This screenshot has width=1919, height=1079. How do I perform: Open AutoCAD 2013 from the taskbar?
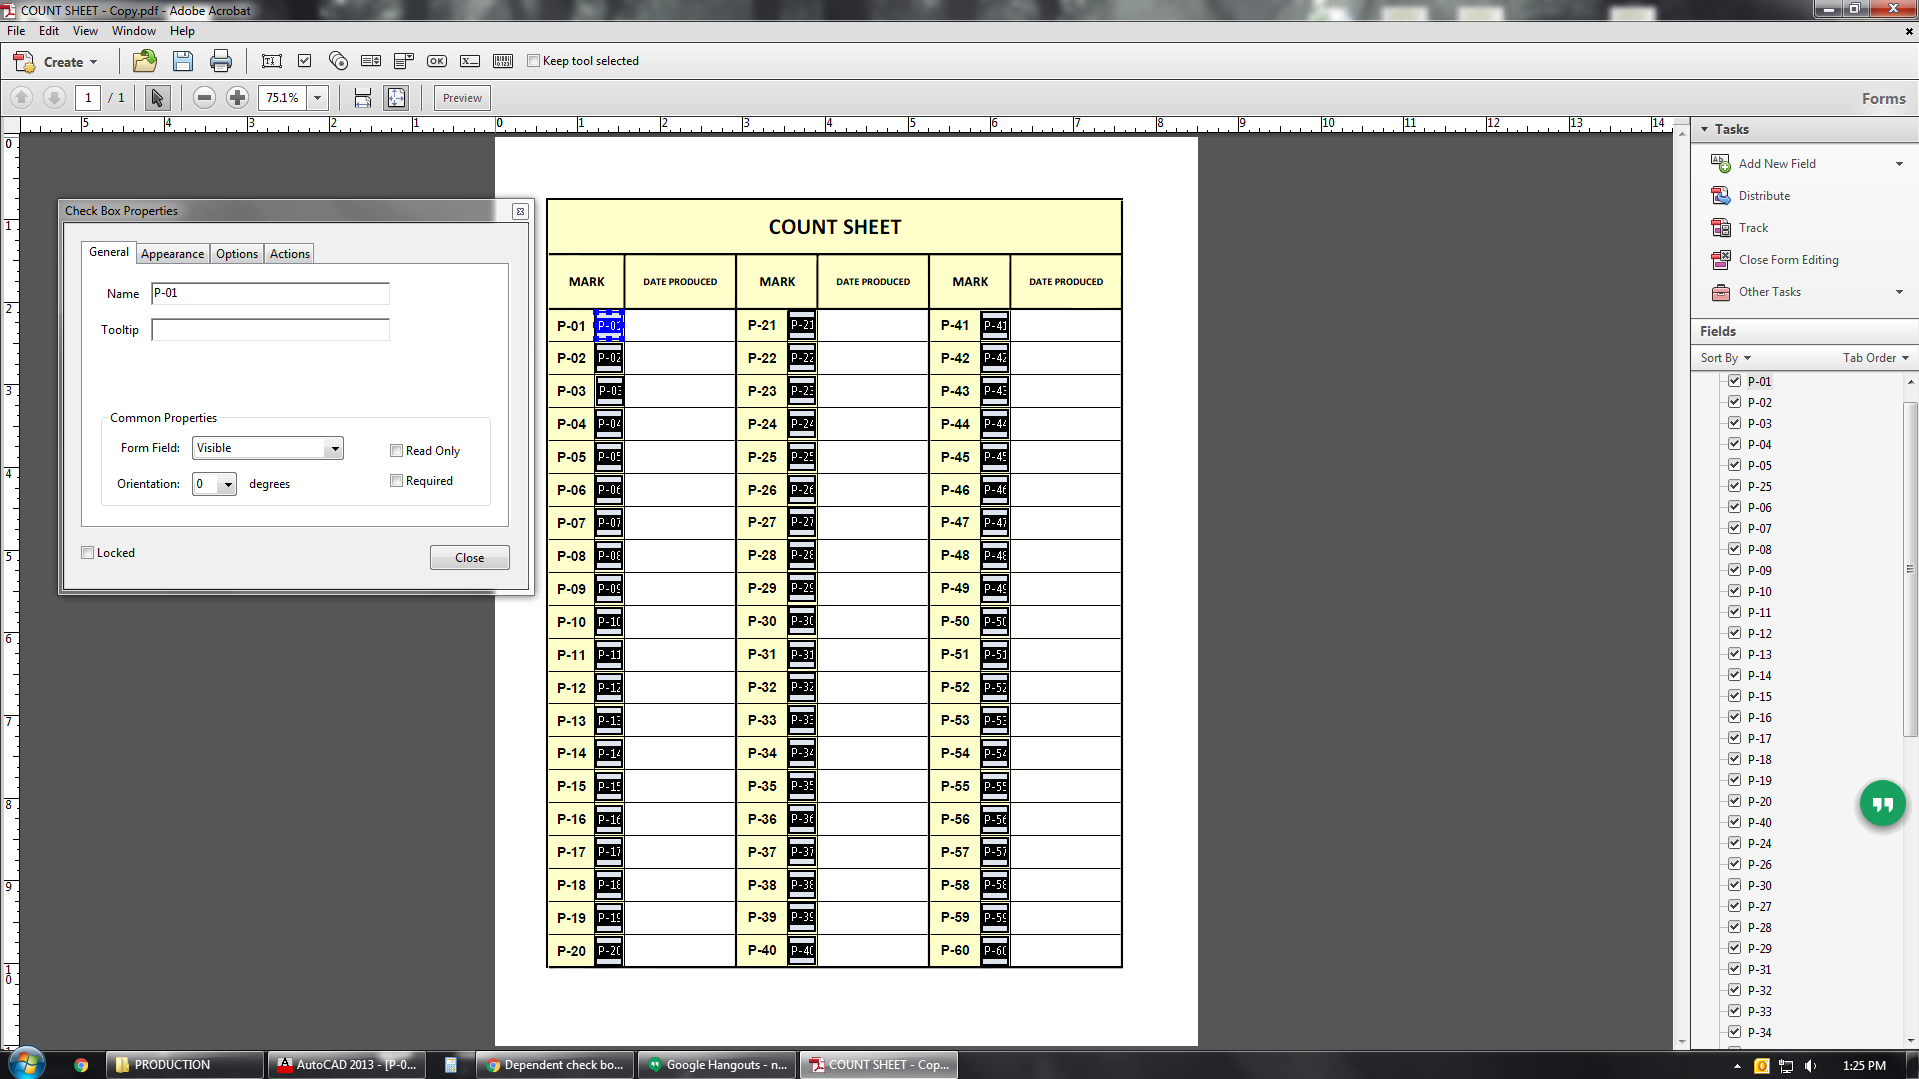(x=347, y=1064)
